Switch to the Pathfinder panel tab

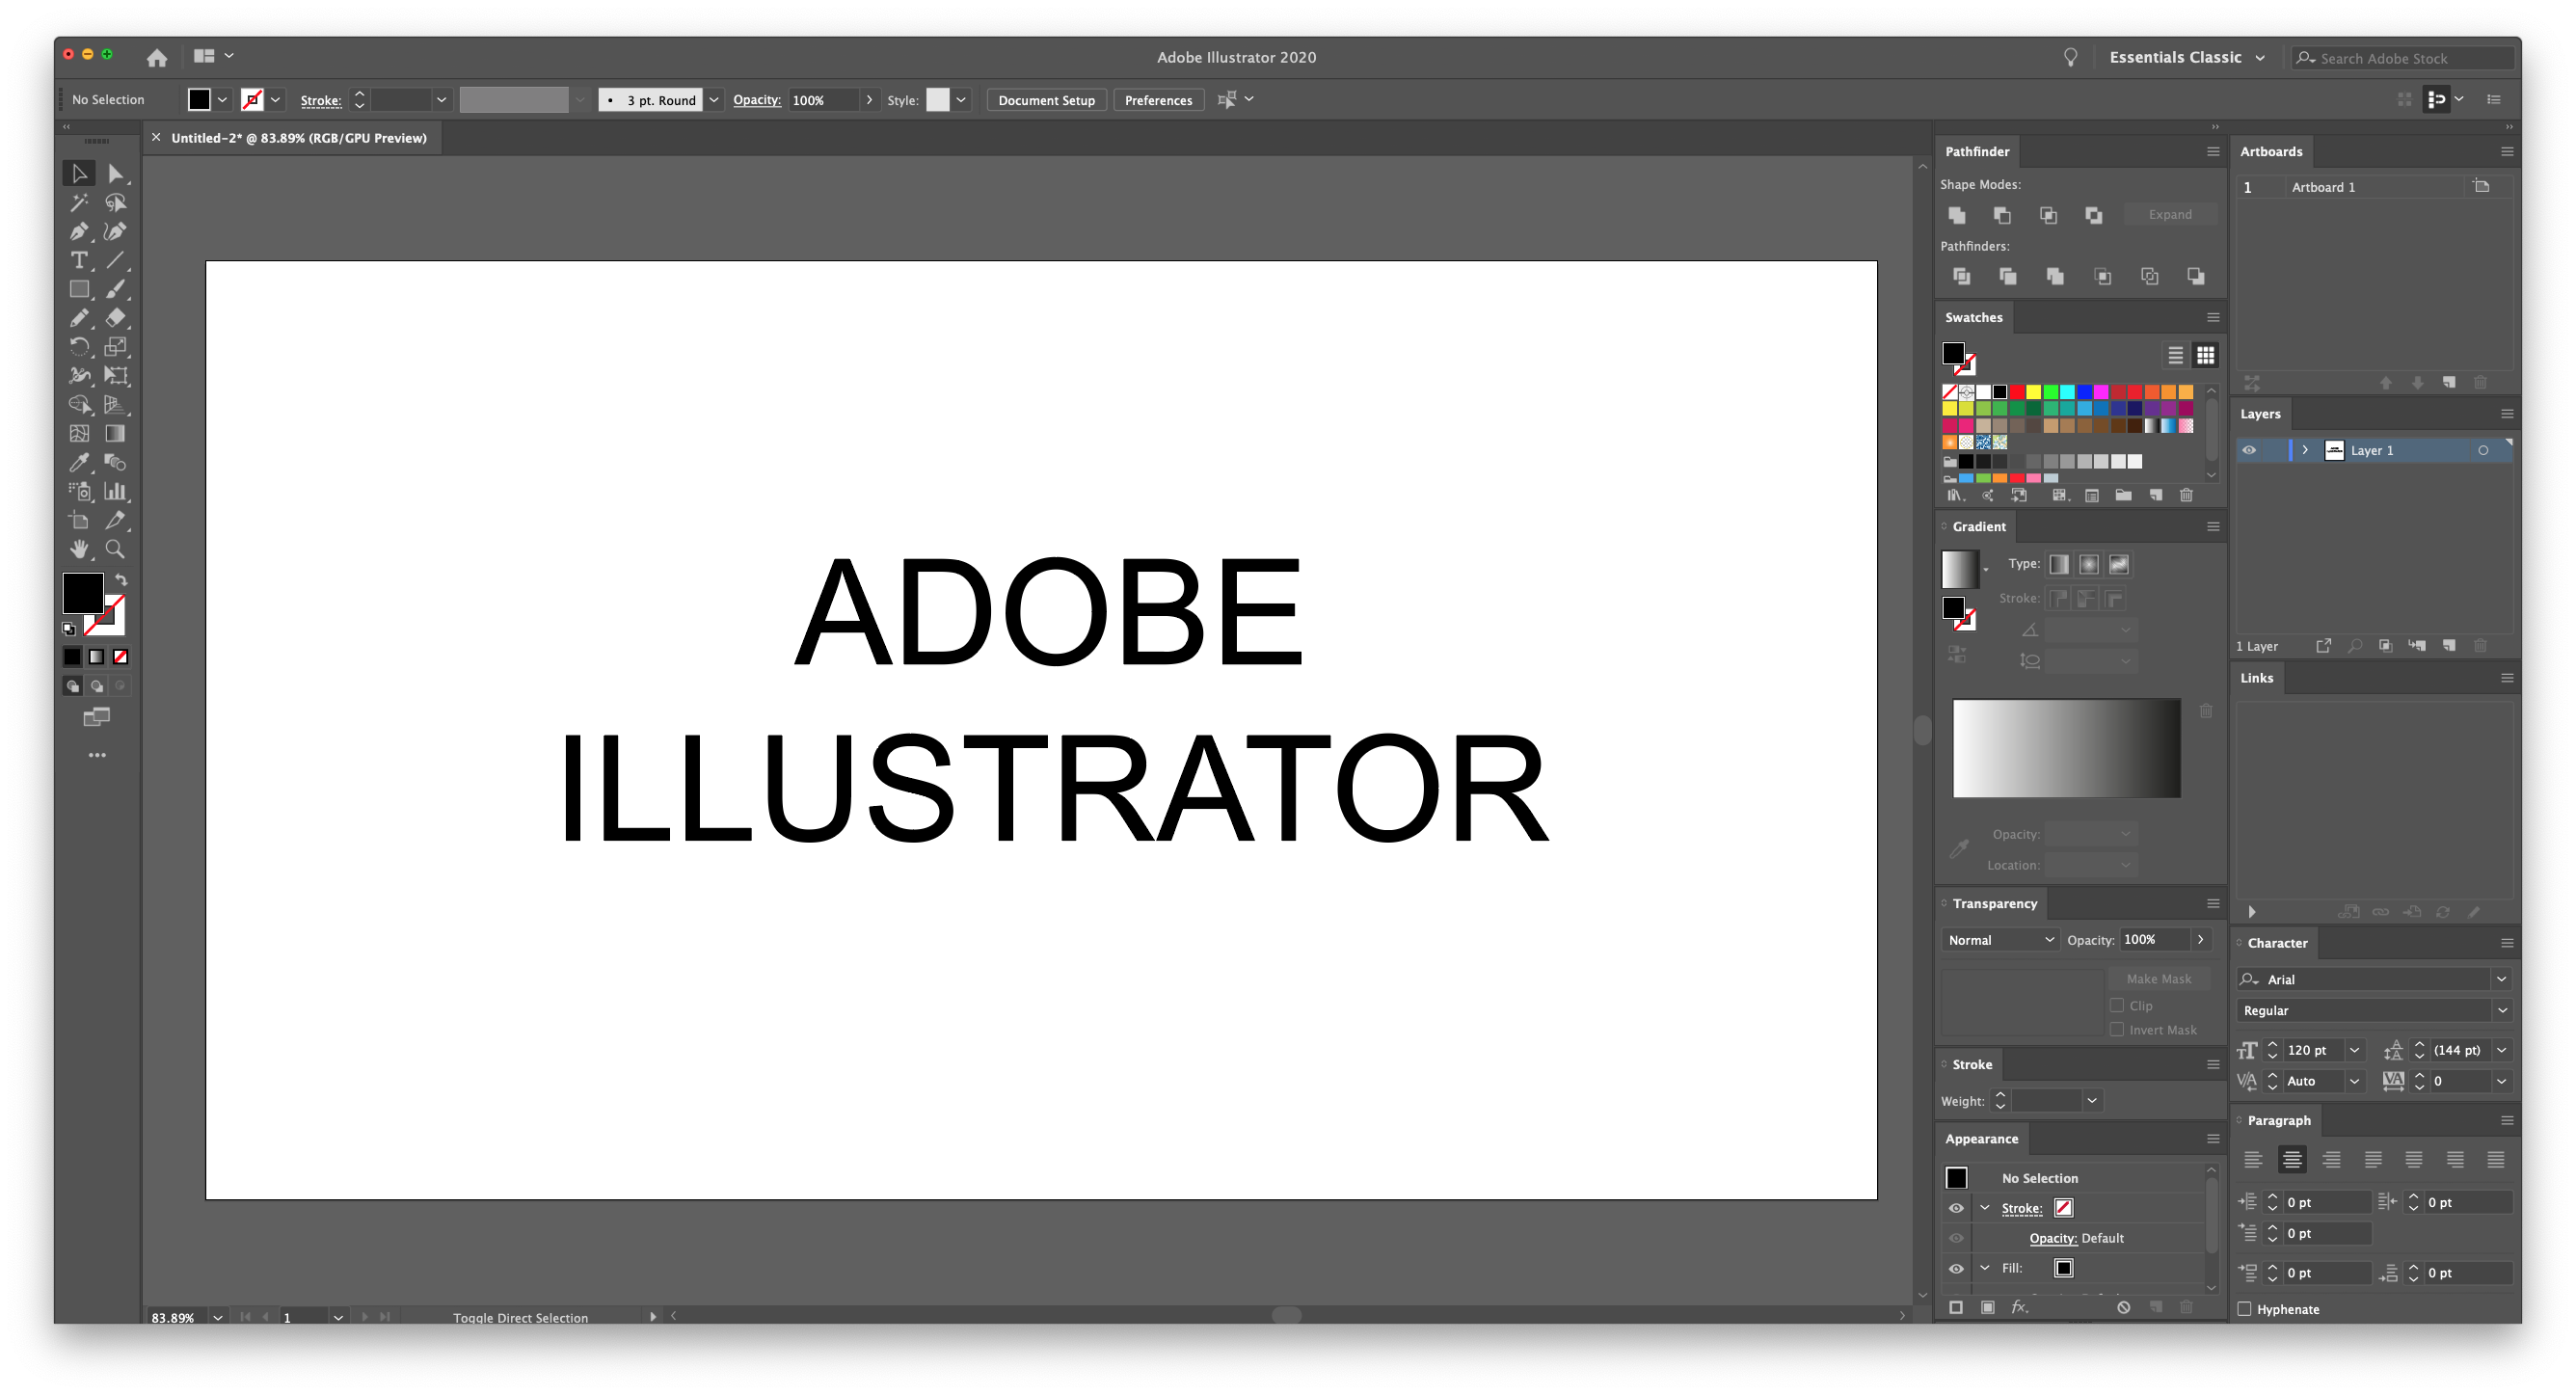point(1977,151)
